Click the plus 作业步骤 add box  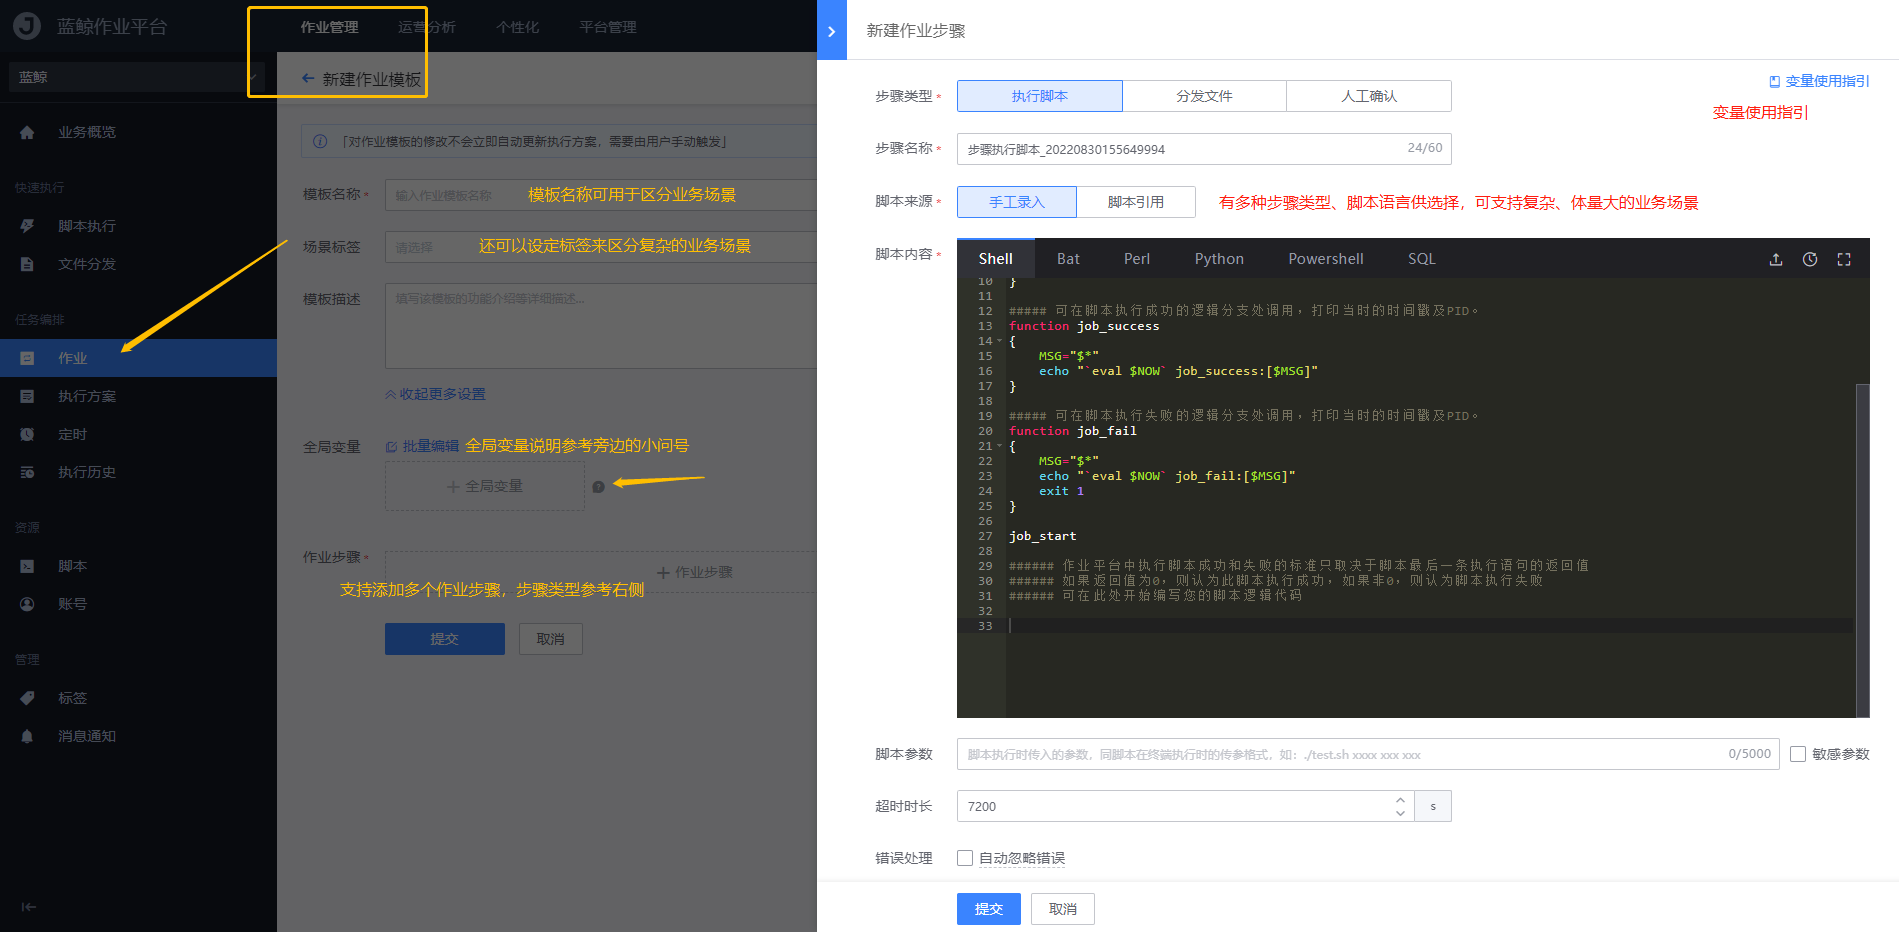coord(695,572)
